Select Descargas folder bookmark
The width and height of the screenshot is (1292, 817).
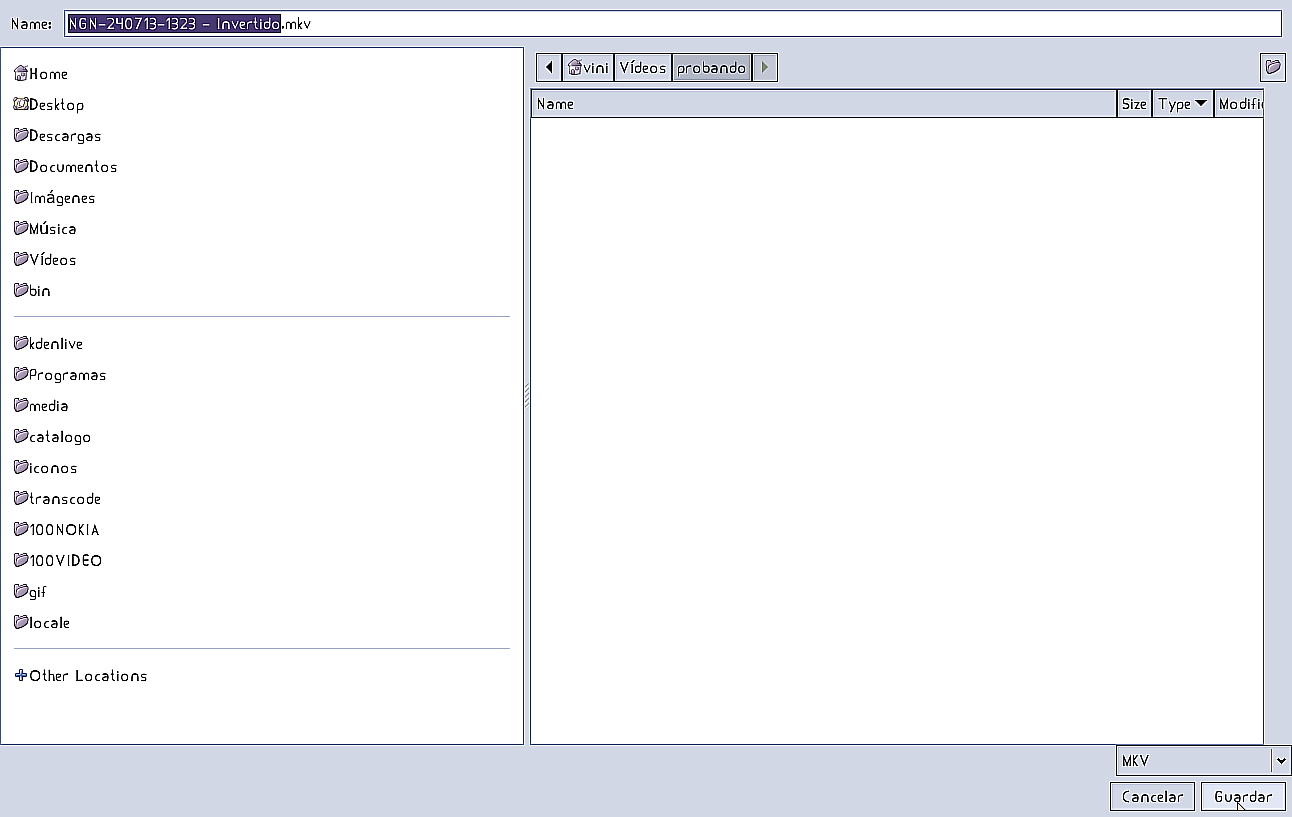(x=64, y=136)
